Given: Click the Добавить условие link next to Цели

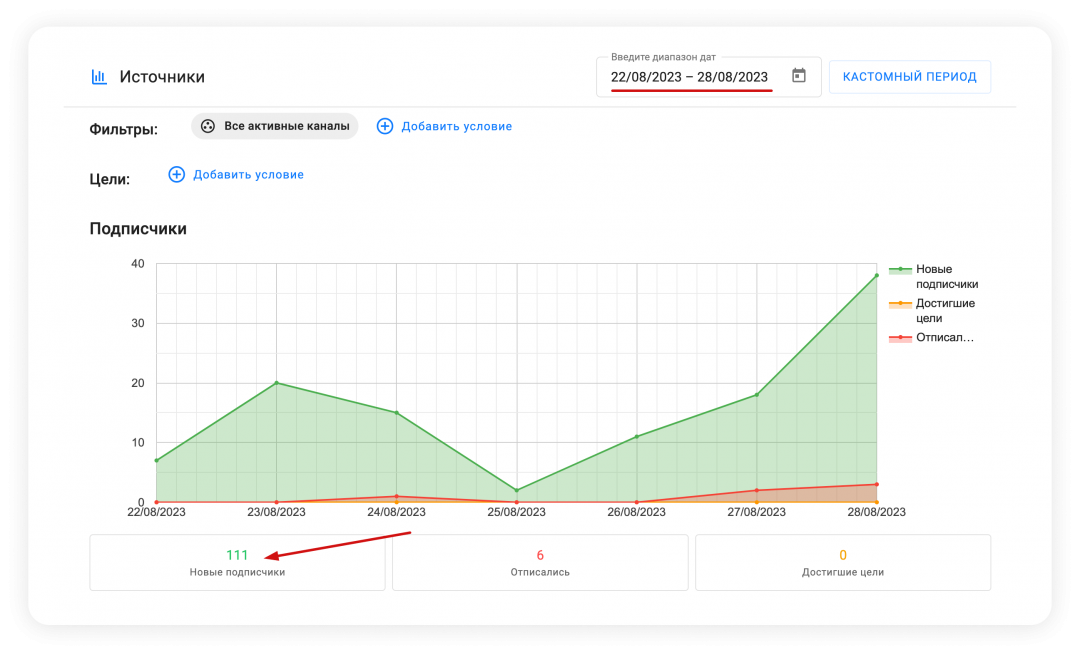Looking at the screenshot, I should tap(248, 174).
